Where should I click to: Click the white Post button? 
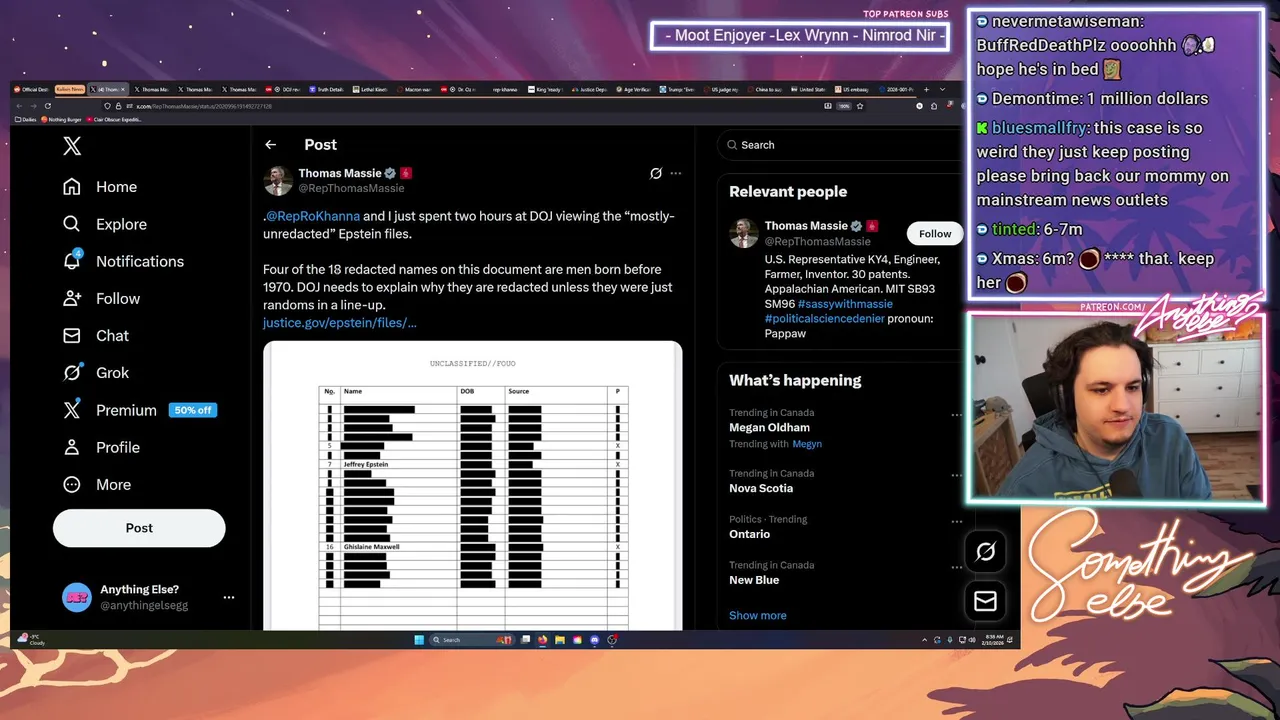tap(139, 528)
